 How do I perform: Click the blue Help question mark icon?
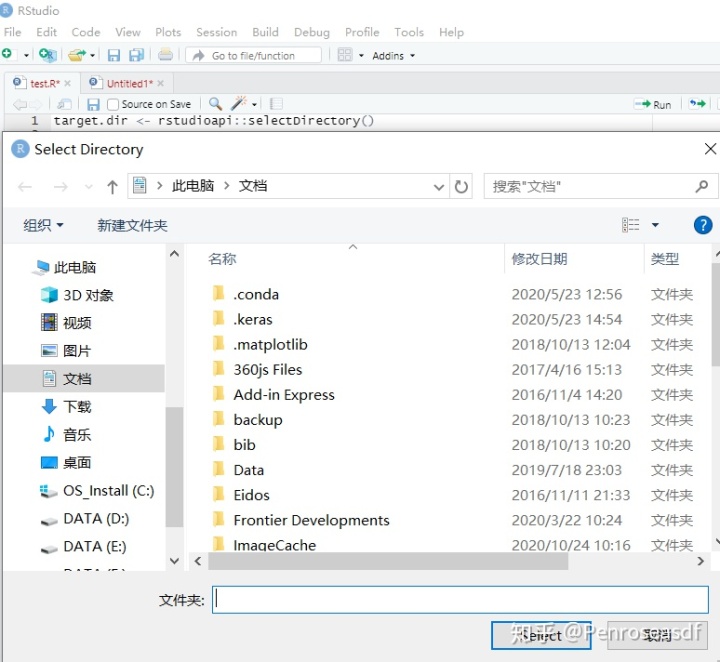click(x=703, y=225)
